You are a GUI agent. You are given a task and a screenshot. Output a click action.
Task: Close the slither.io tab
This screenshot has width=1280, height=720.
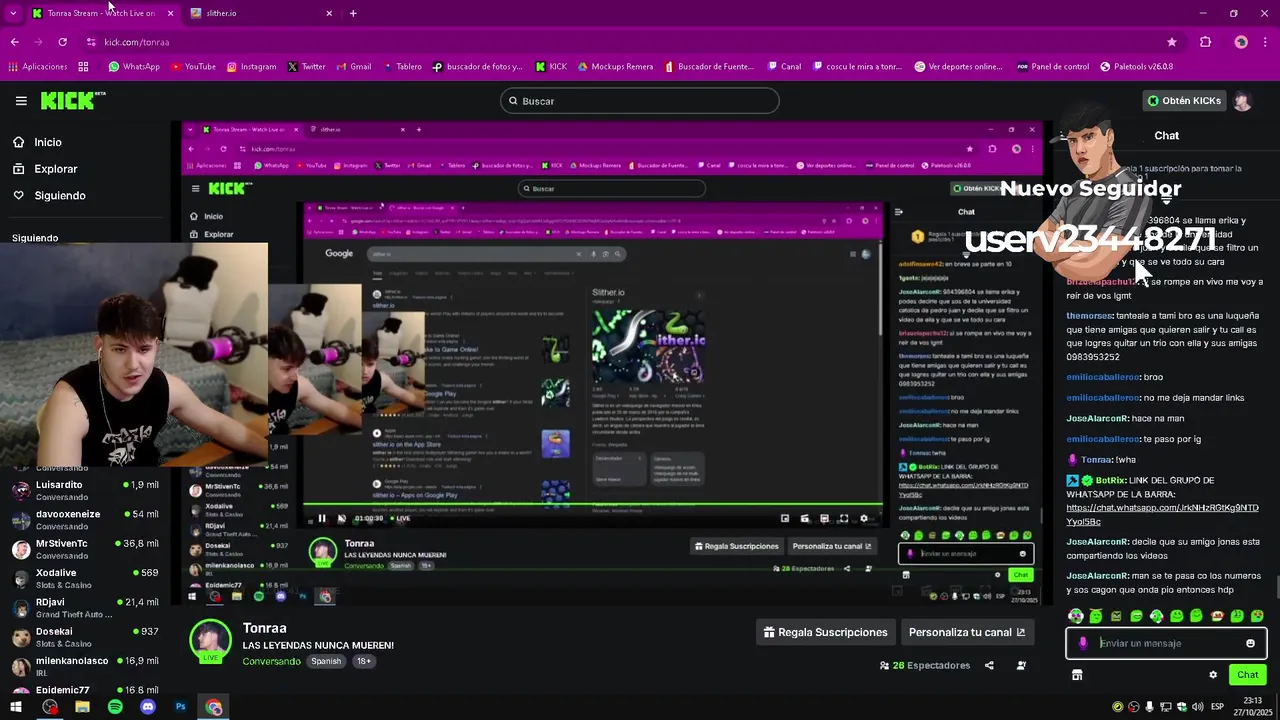pos(329,13)
